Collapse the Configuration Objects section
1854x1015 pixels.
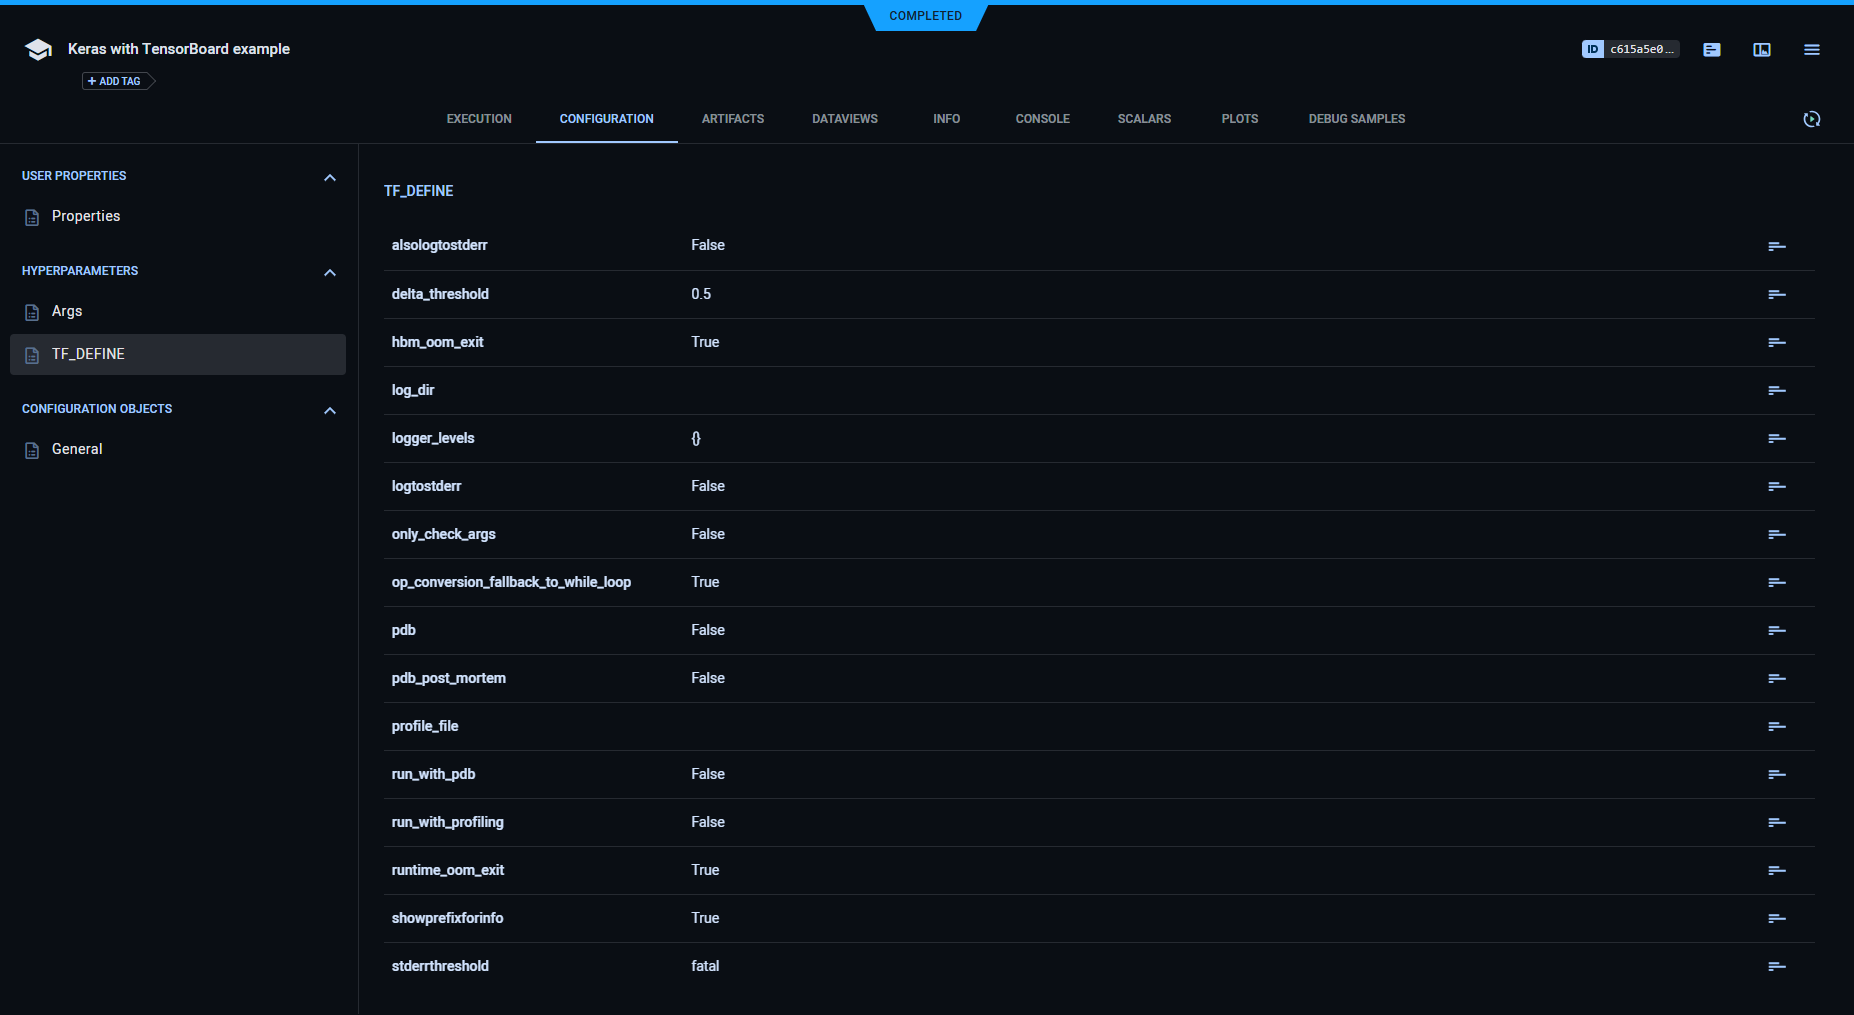pyautogui.click(x=330, y=411)
